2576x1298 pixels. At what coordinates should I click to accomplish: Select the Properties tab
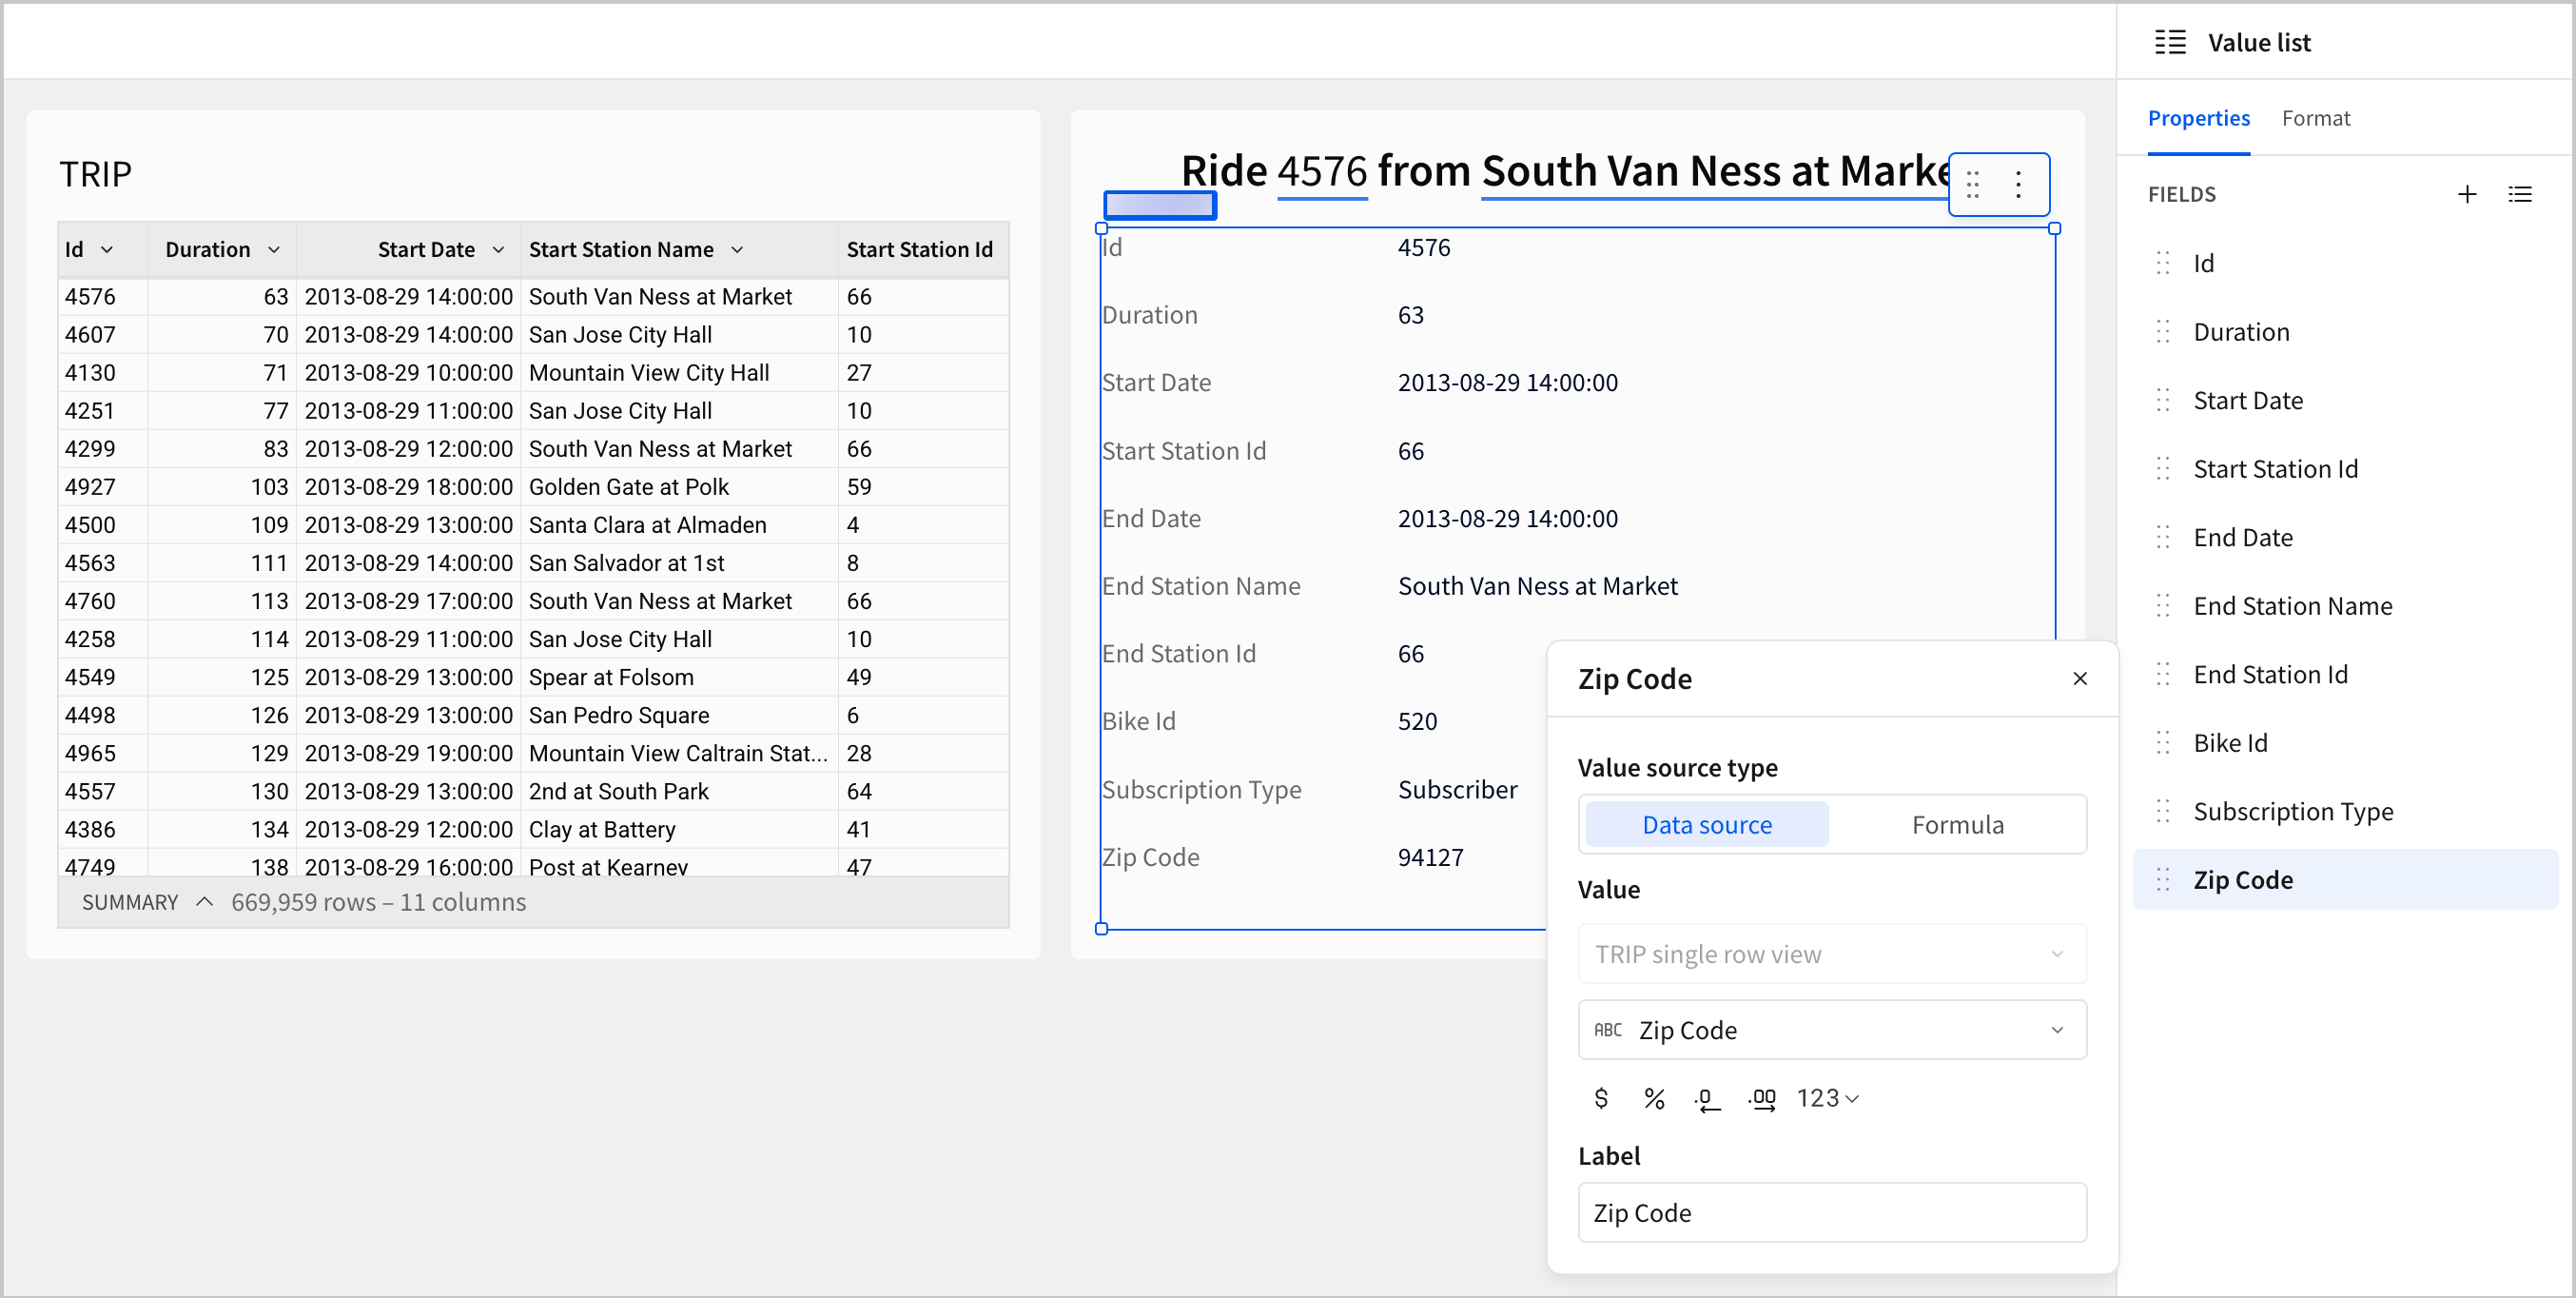[2199, 117]
